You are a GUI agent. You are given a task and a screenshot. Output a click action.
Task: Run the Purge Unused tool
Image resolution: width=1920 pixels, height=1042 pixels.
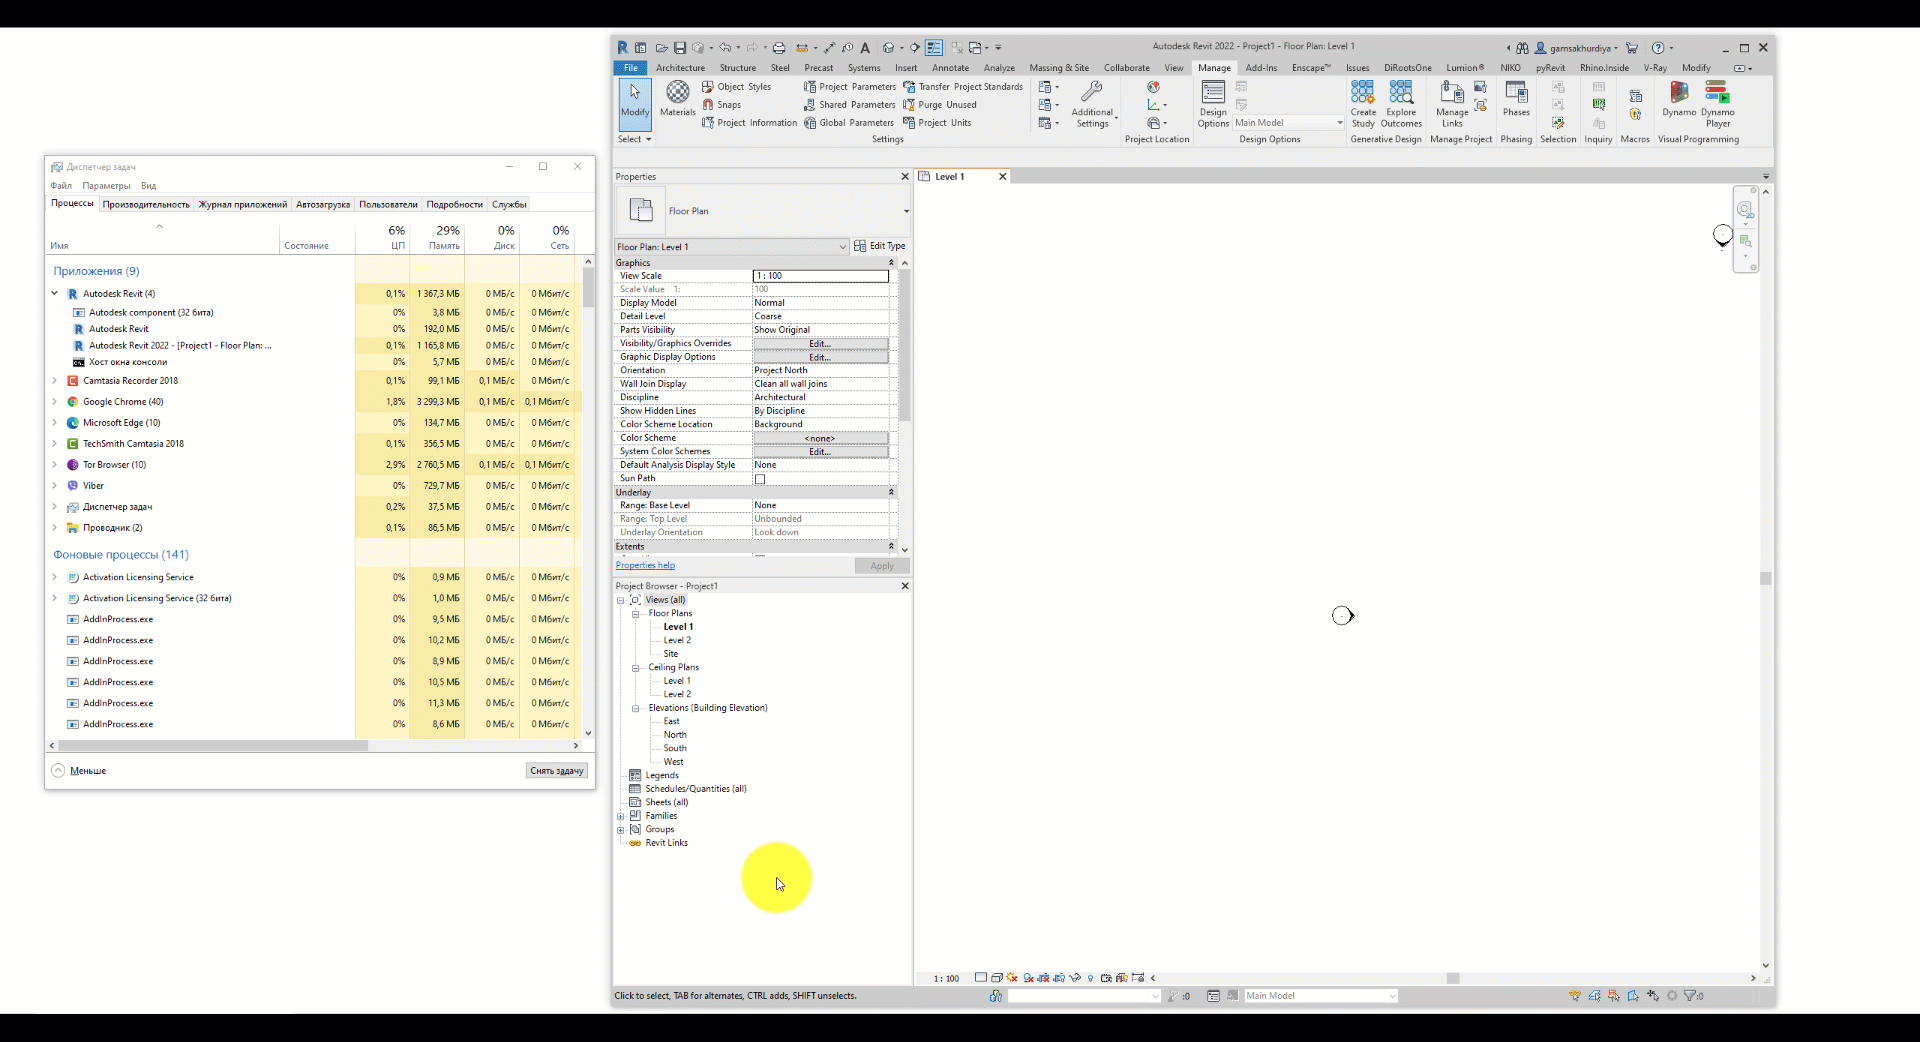pos(940,105)
